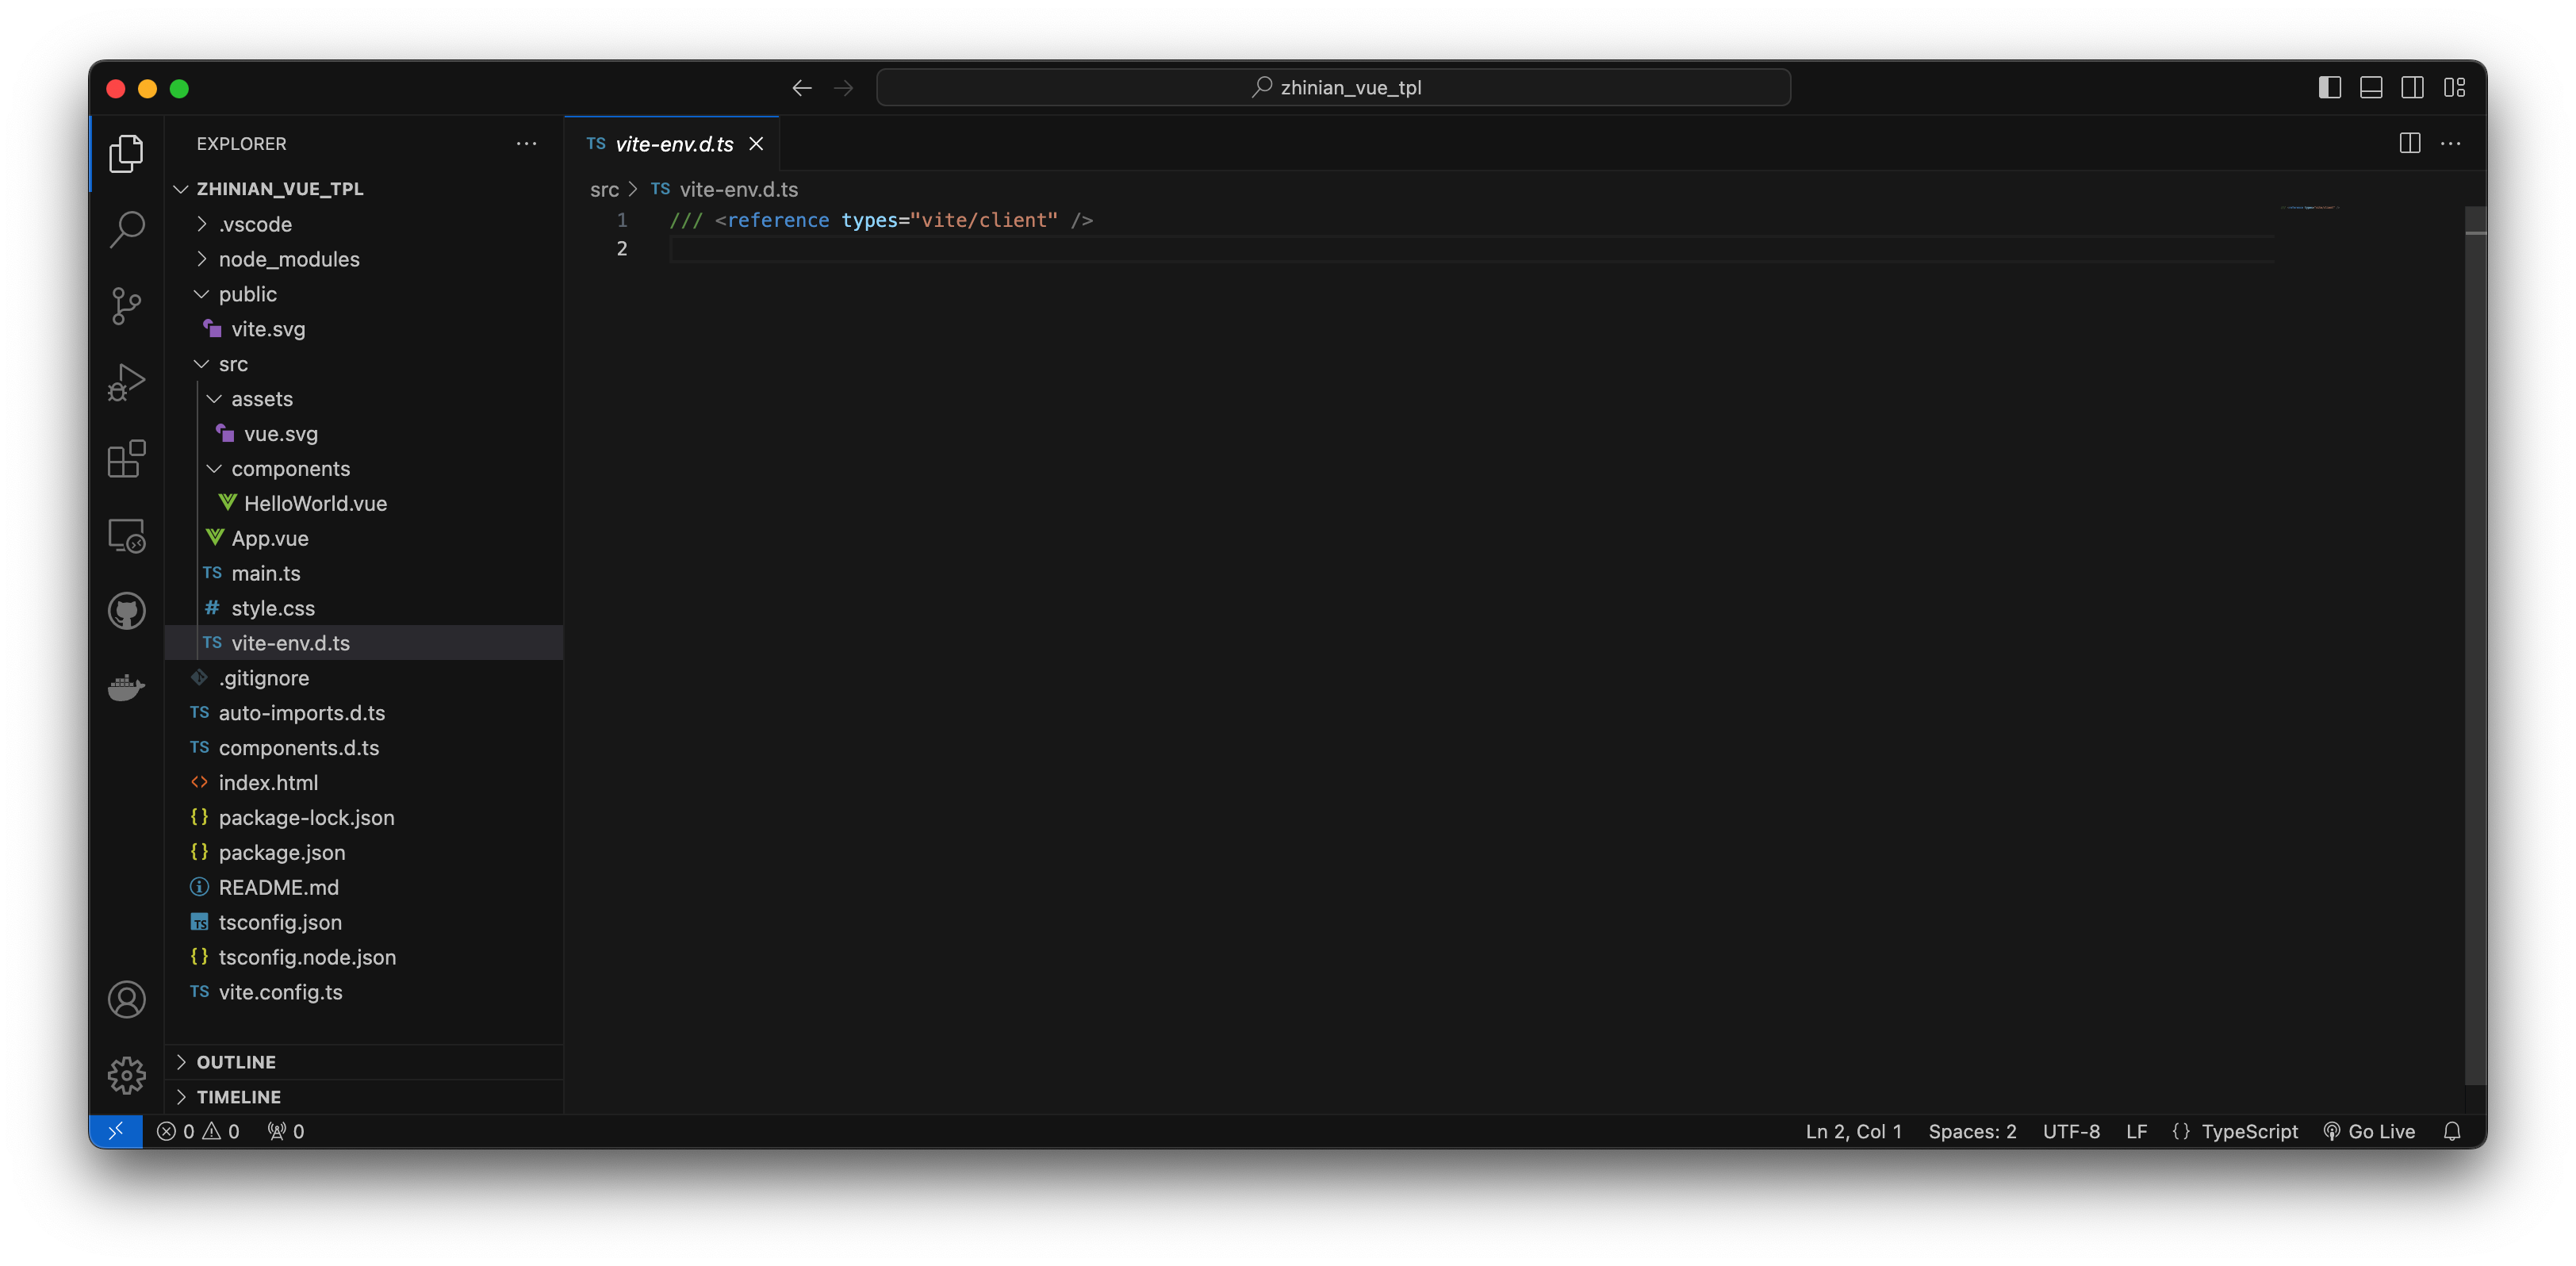Viewport: 2576px width, 1266px height.
Task: Open the GitHub view
Action: coord(126,611)
